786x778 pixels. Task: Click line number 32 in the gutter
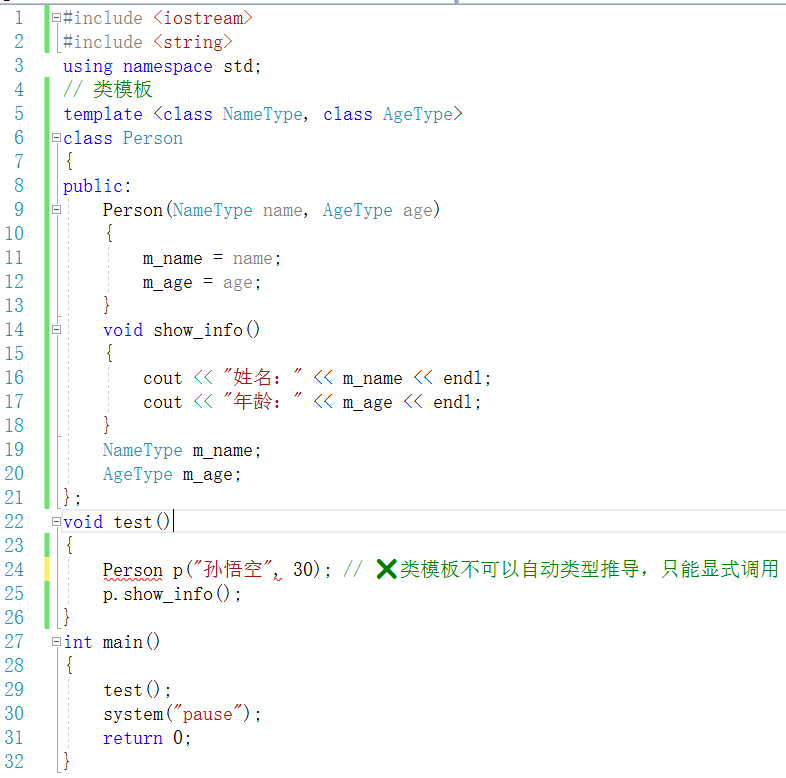[14, 762]
